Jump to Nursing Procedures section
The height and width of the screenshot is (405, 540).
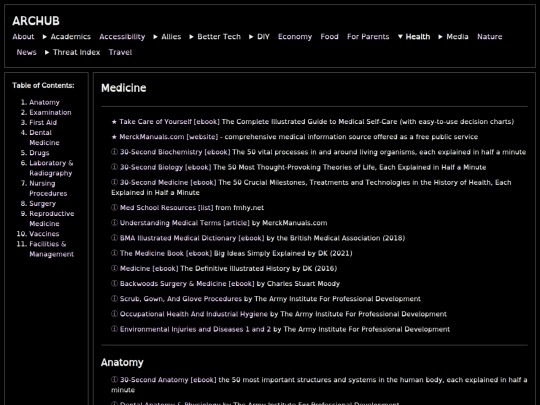[x=48, y=188]
